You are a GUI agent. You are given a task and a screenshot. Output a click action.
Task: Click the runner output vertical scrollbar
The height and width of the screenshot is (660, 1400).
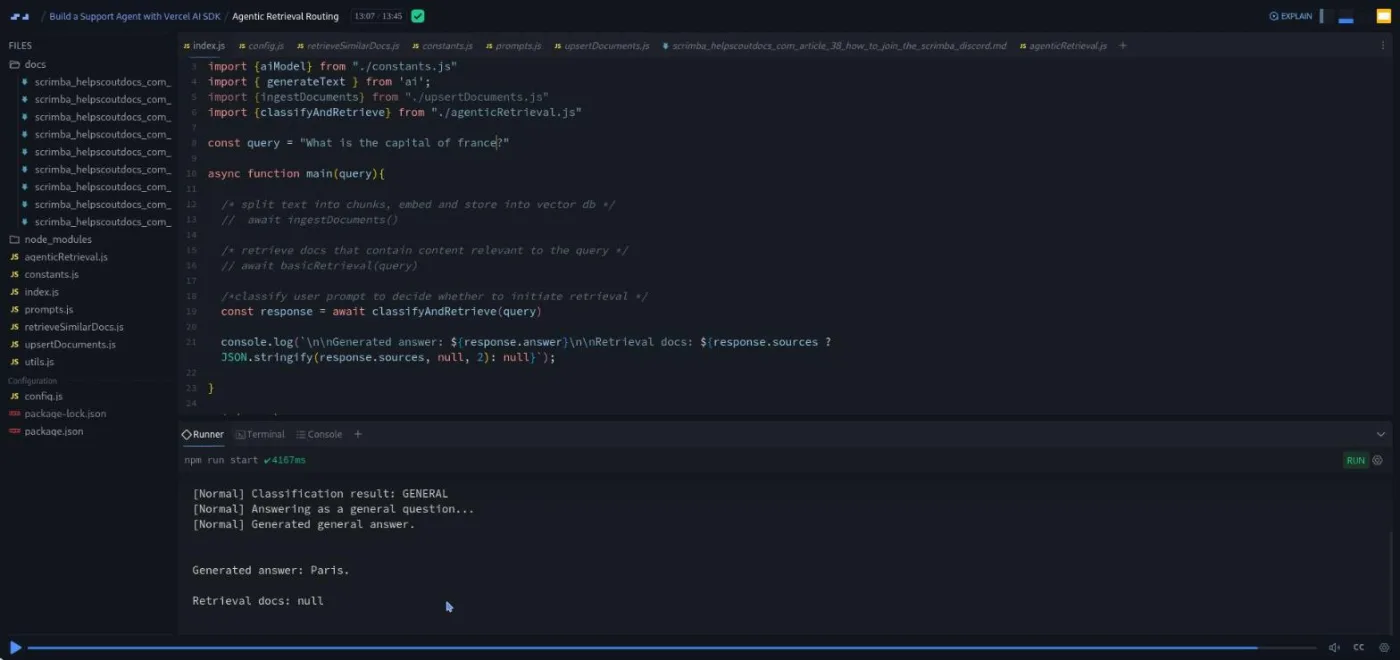tap(1390, 580)
